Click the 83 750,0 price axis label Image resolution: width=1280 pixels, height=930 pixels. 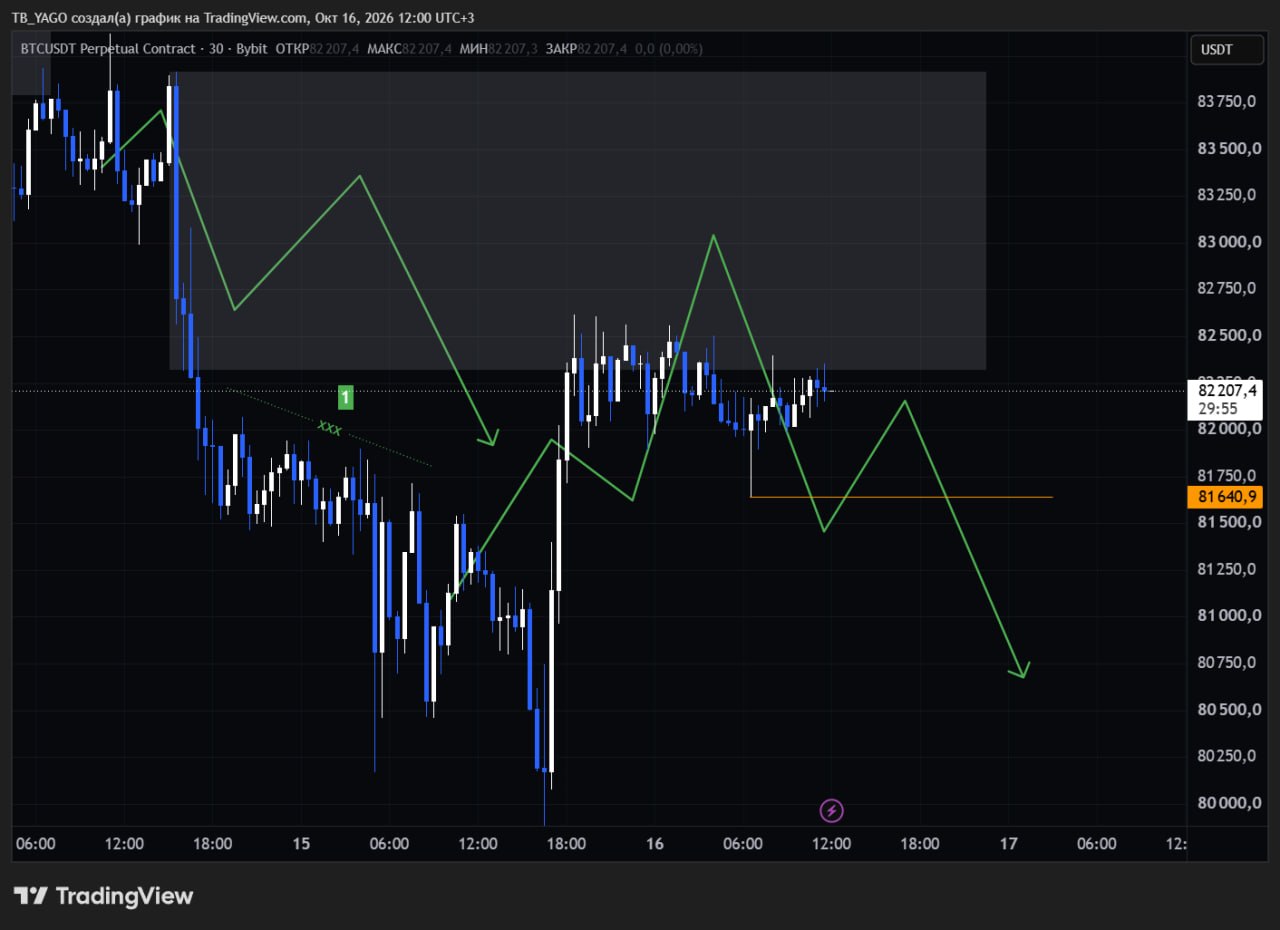coord(1226,102)
